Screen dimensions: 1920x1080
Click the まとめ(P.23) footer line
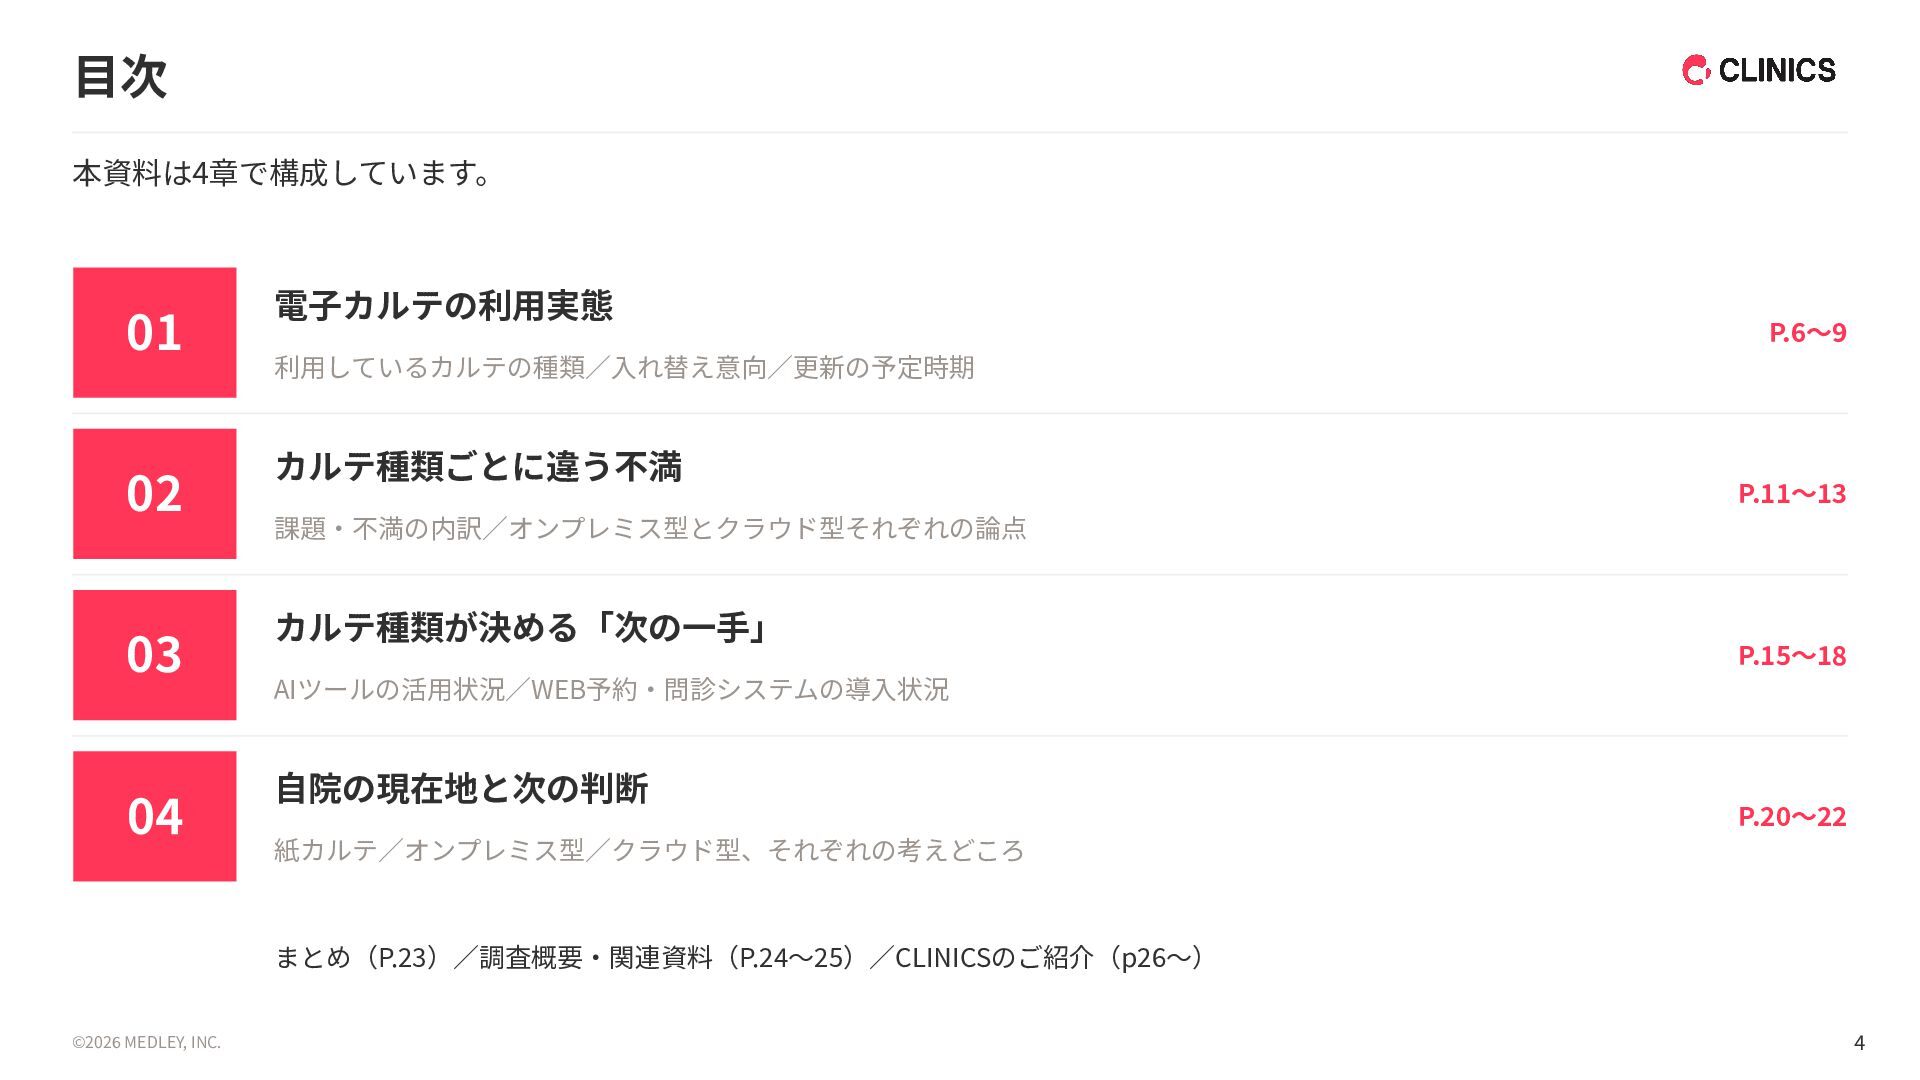740,957
